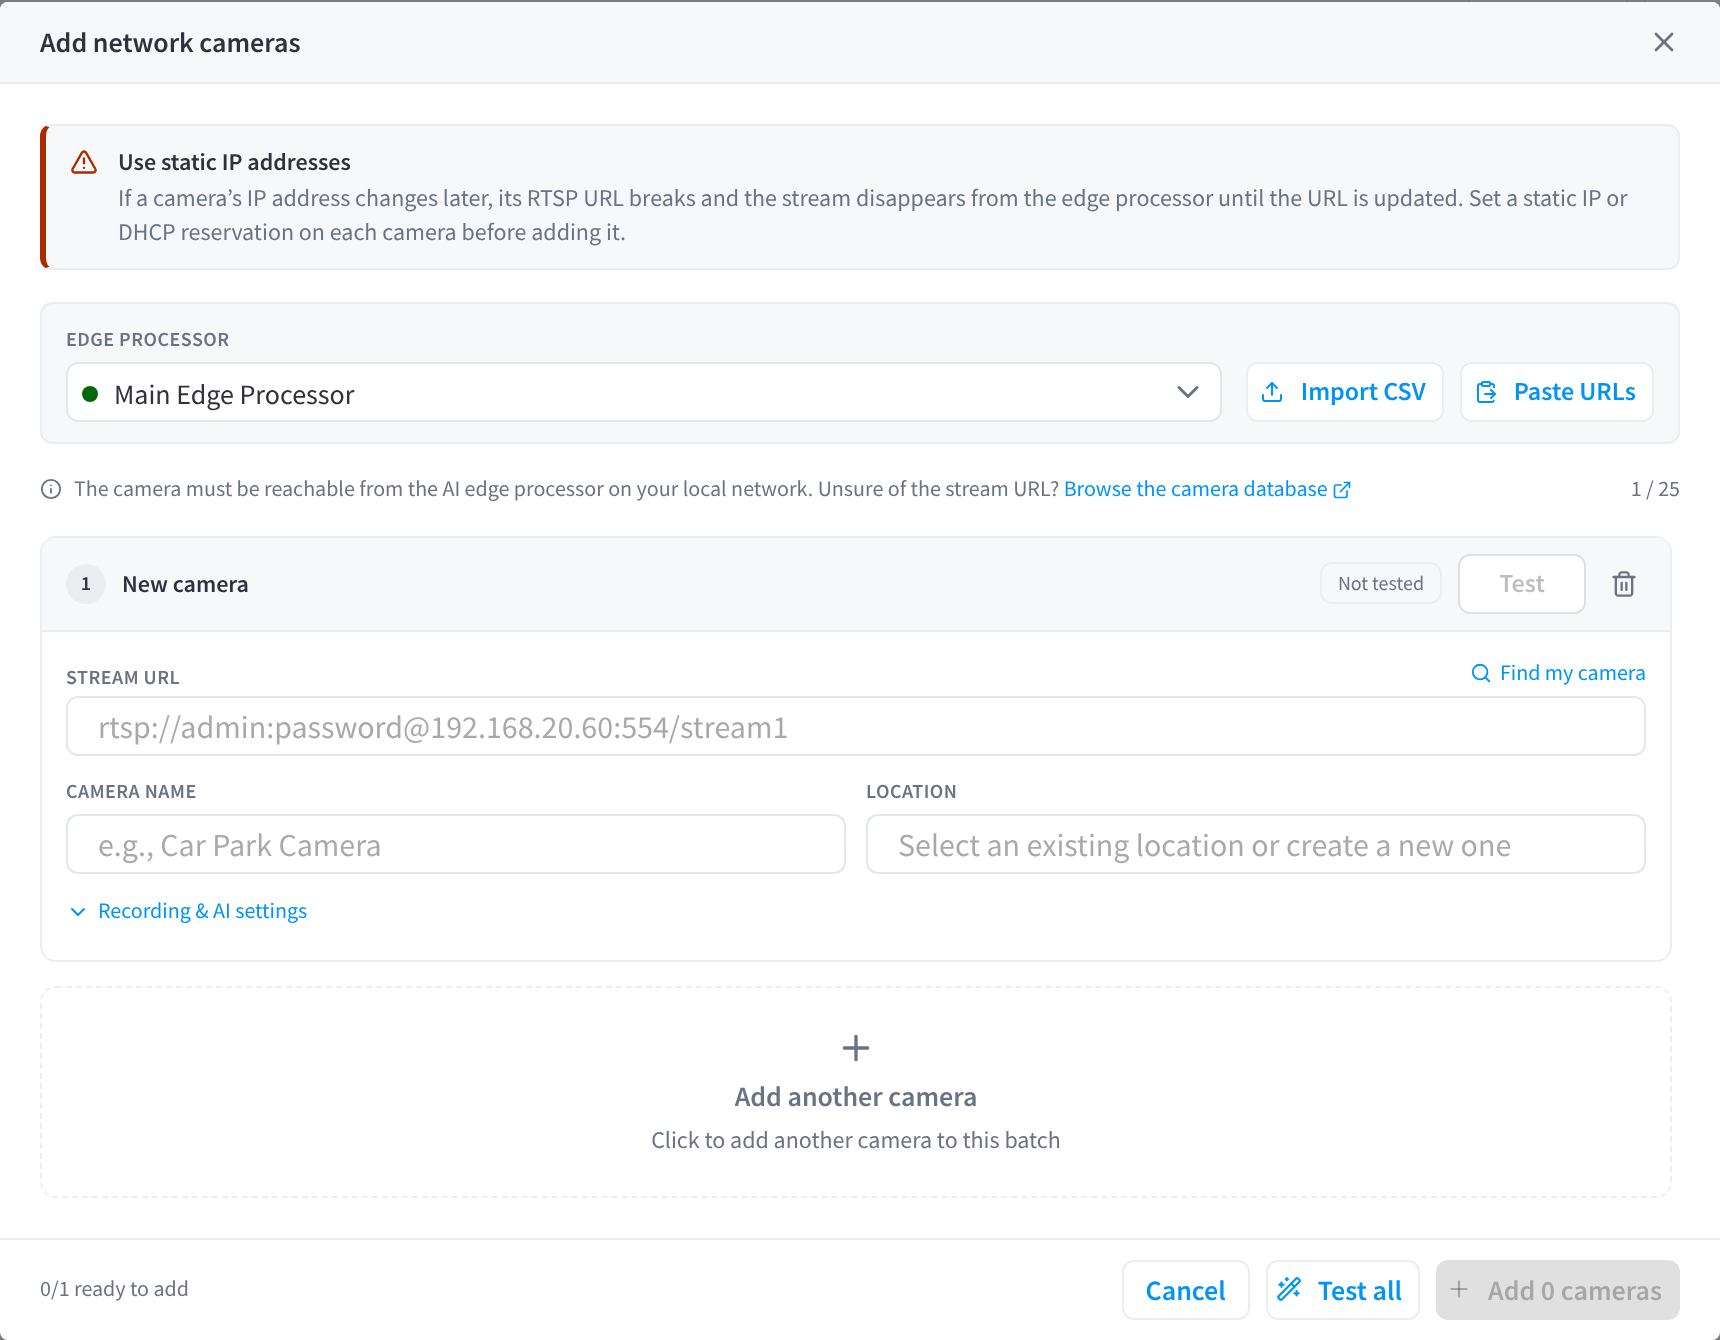Expand Recording & AI settings

pos(188,911)
